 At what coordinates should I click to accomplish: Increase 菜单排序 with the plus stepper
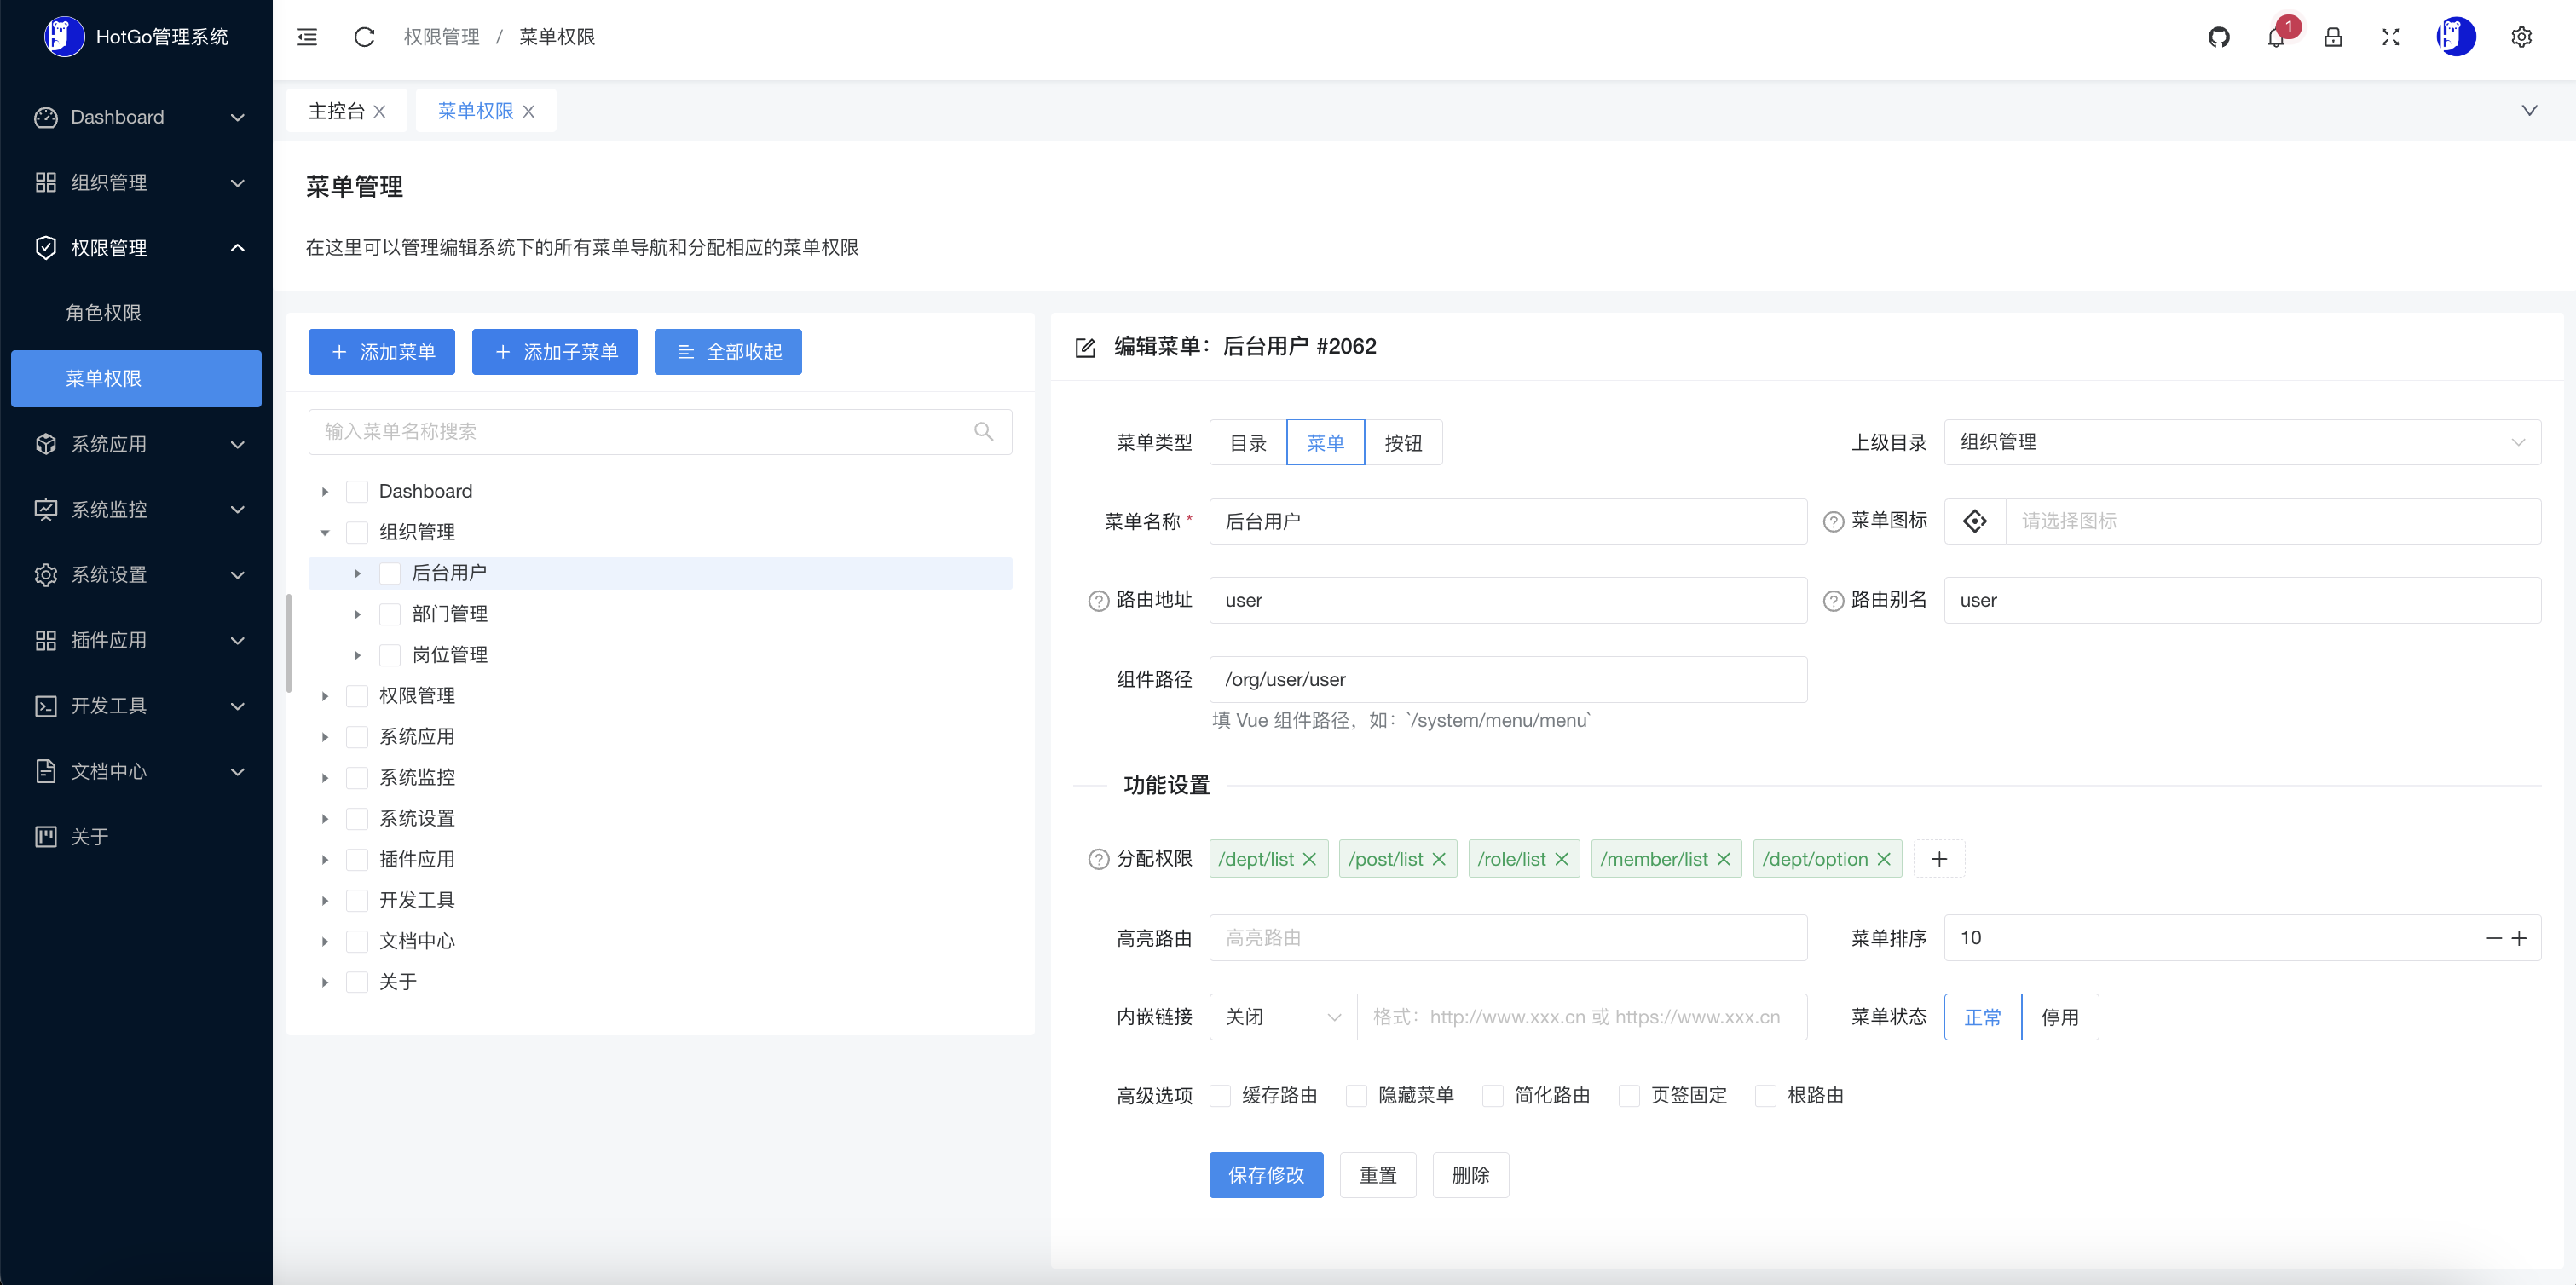point(2519,938)
